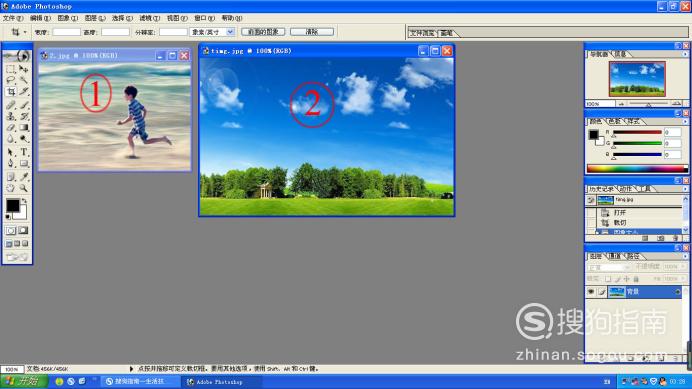Select the Move tool
The image size is (692, 389).
coord(24,69)
